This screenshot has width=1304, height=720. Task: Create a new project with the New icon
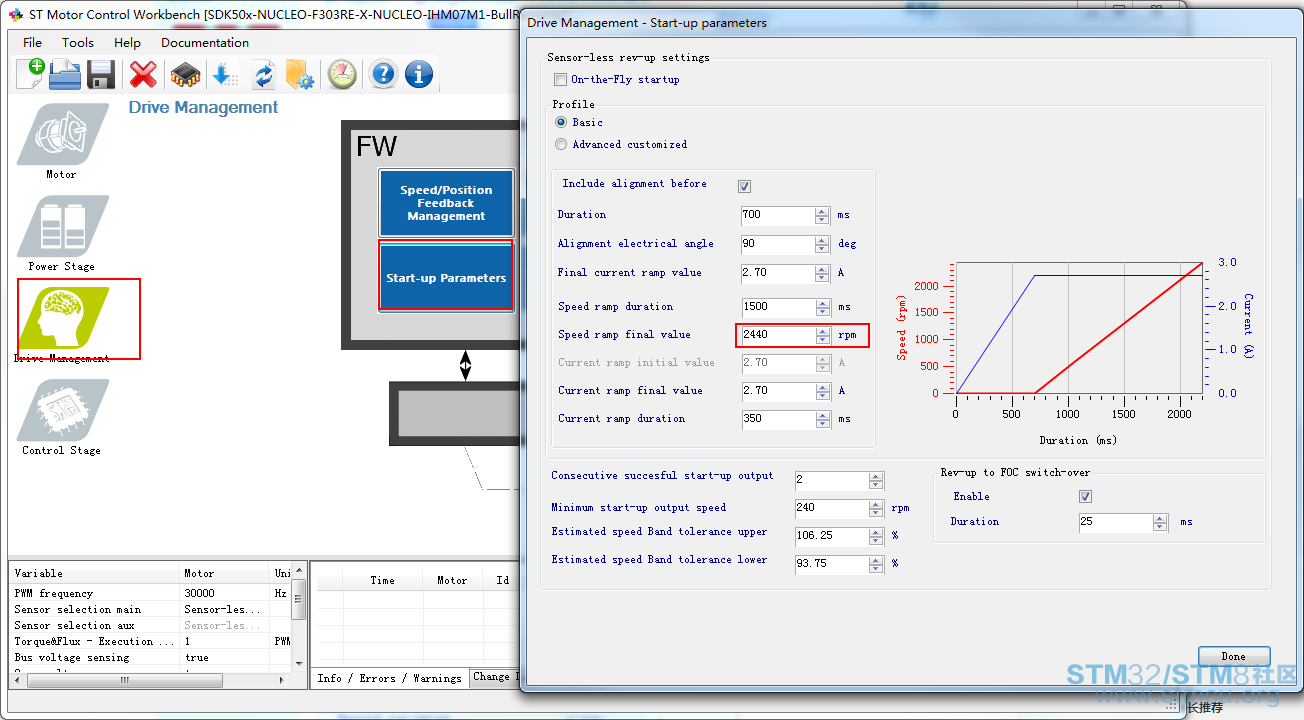(30, 74)
